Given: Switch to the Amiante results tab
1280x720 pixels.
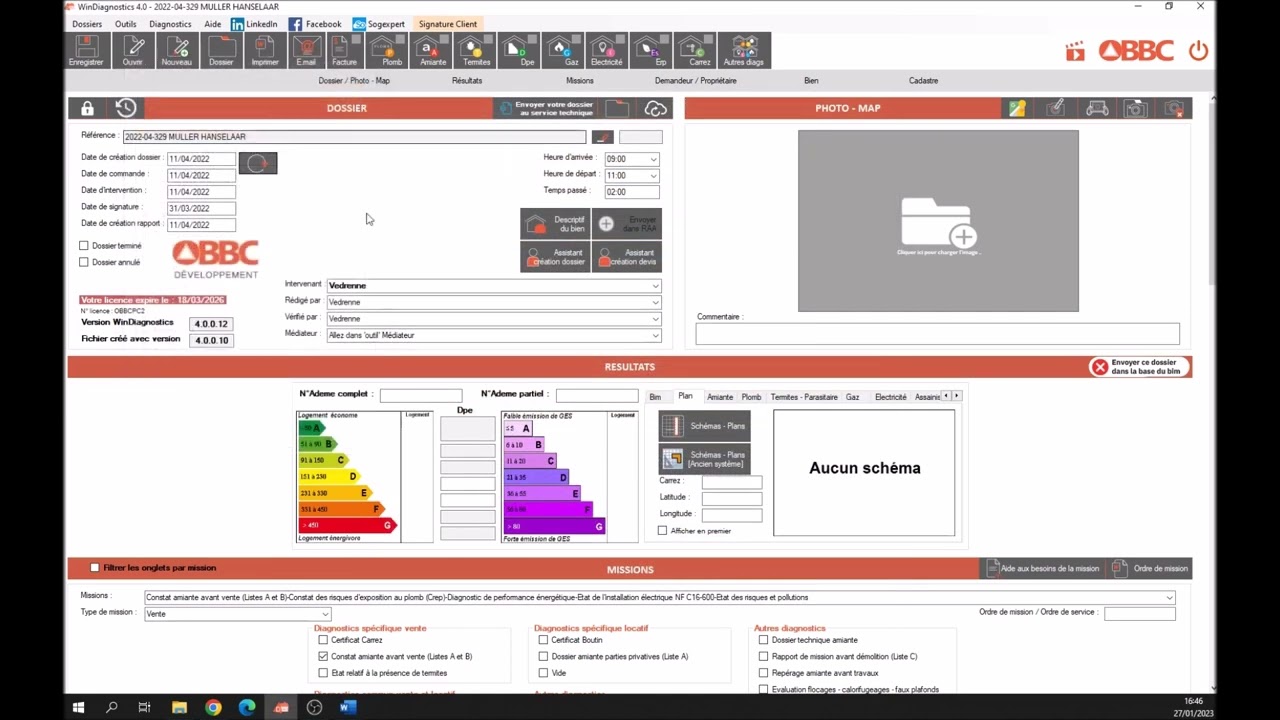Looking at the screenshot, I should [720, 397].
